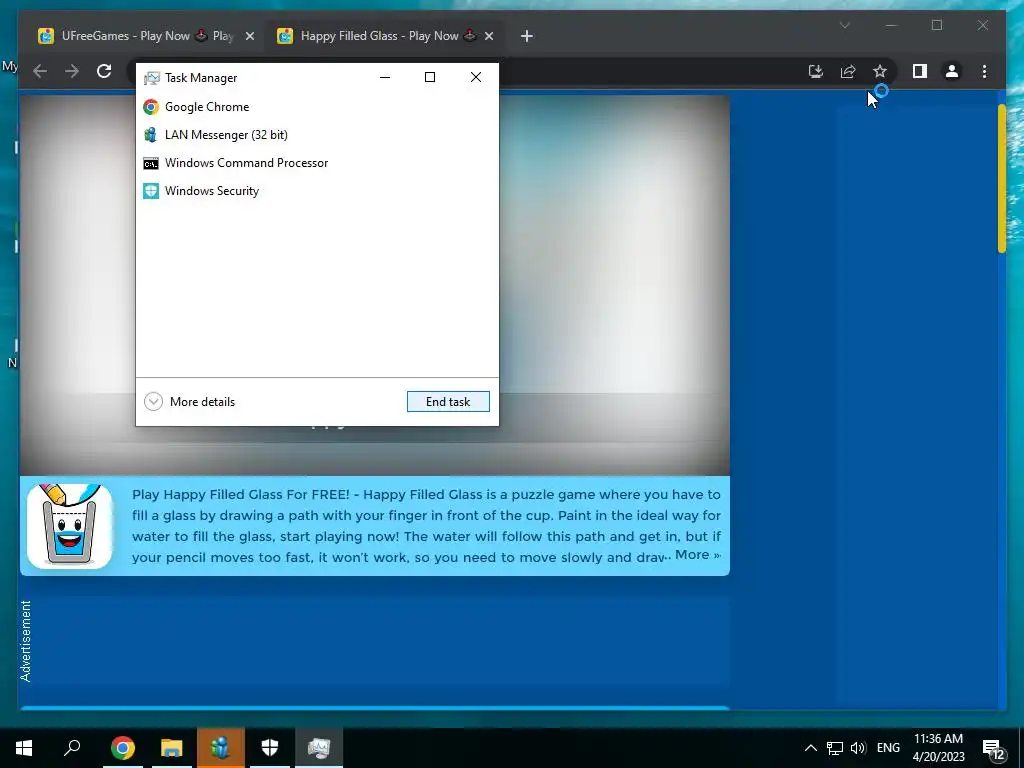Open Chrome side panel
The height and width of the screenshot is (768, 1024).
point(920,71)
